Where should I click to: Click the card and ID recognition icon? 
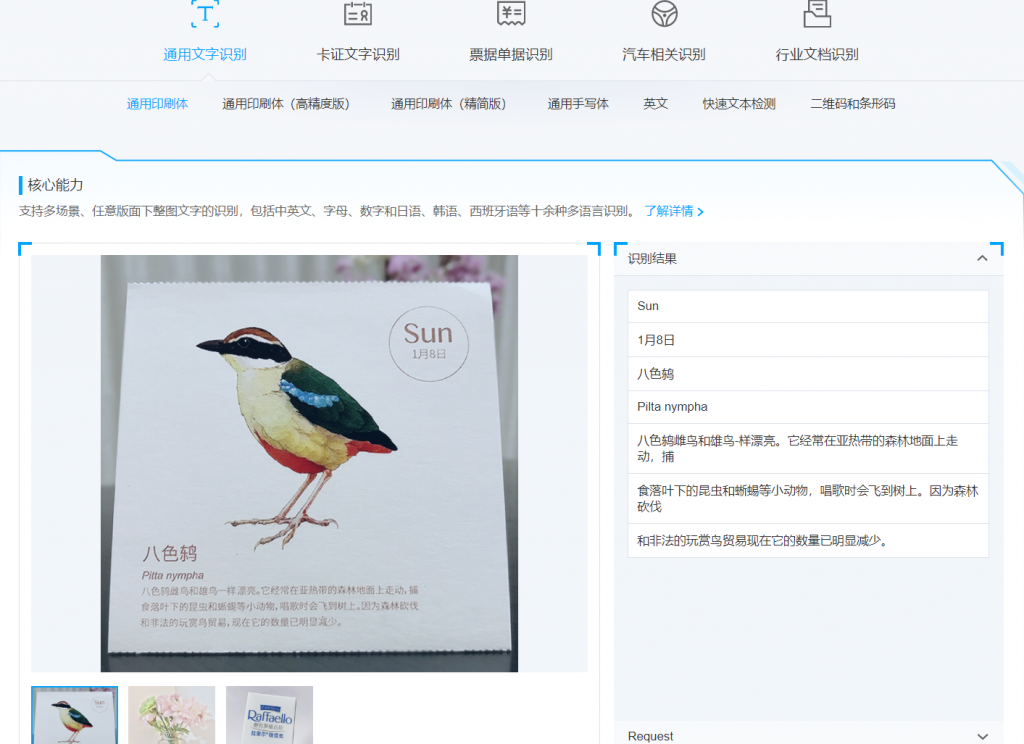[358, 13]
